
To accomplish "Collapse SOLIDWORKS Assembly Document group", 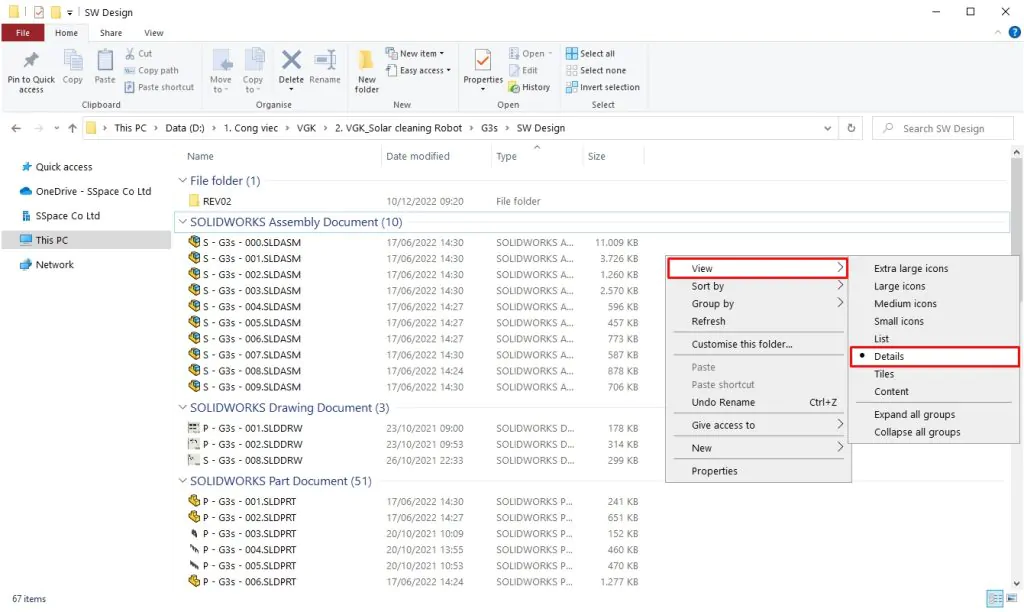I will pos(183,222).
